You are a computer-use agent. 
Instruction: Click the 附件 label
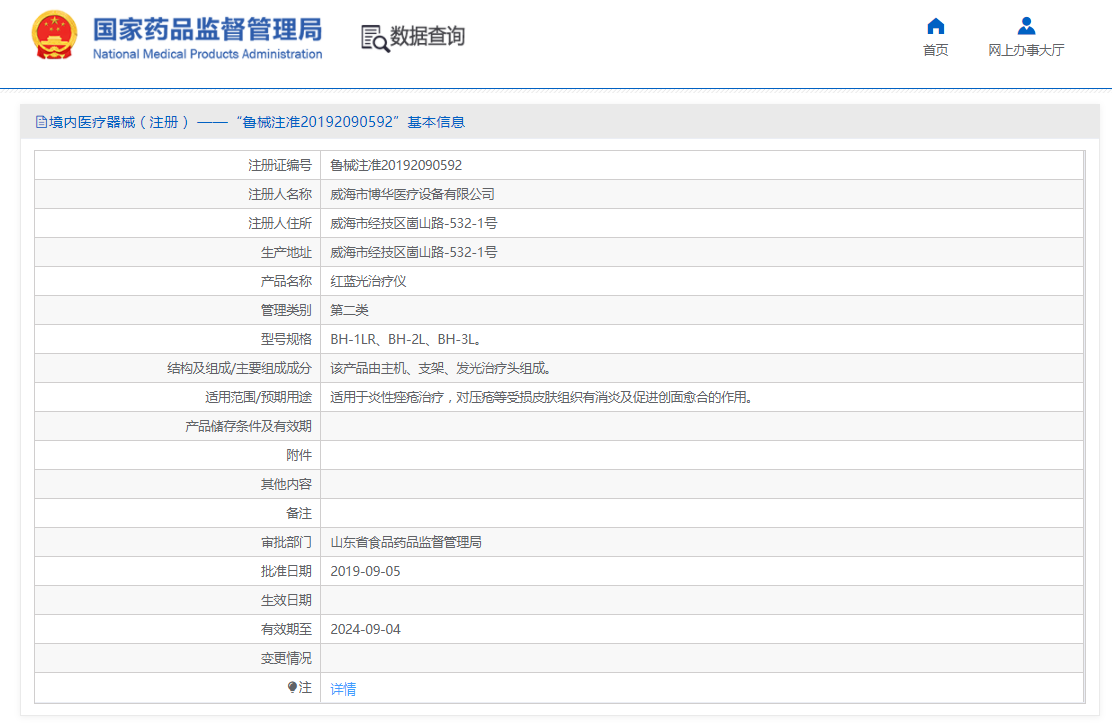tap(299, 456)
